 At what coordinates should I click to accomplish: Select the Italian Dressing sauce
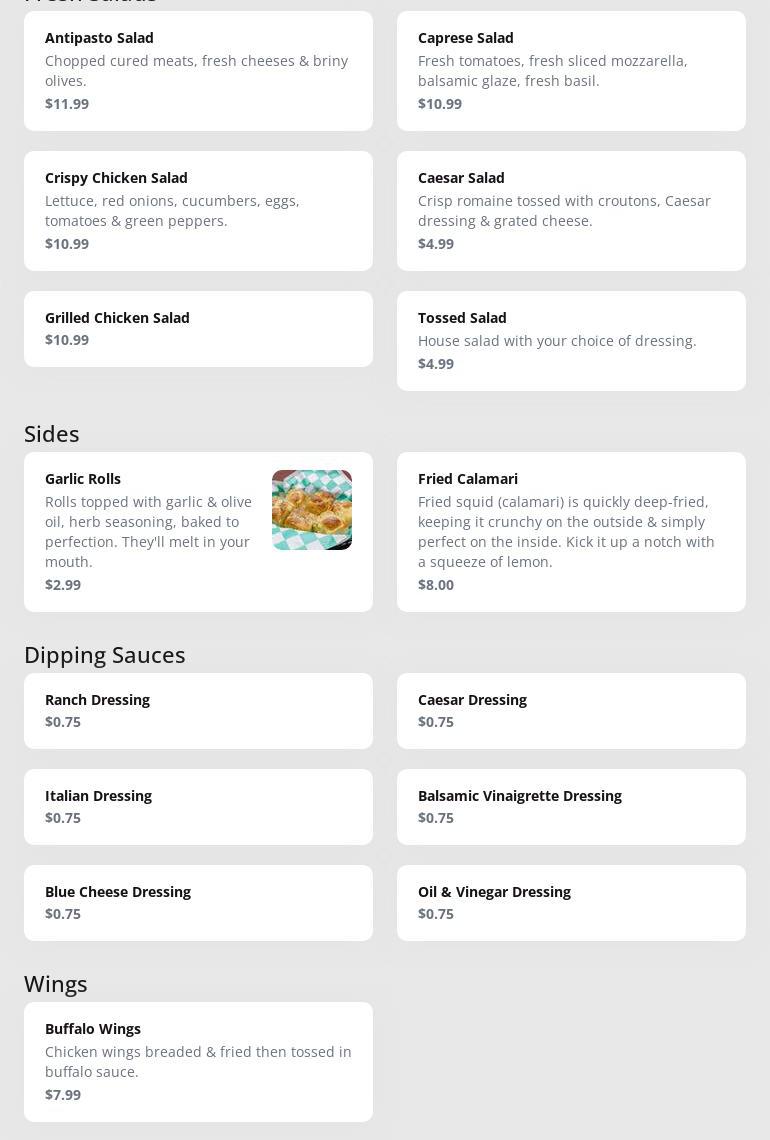(198, 807)
